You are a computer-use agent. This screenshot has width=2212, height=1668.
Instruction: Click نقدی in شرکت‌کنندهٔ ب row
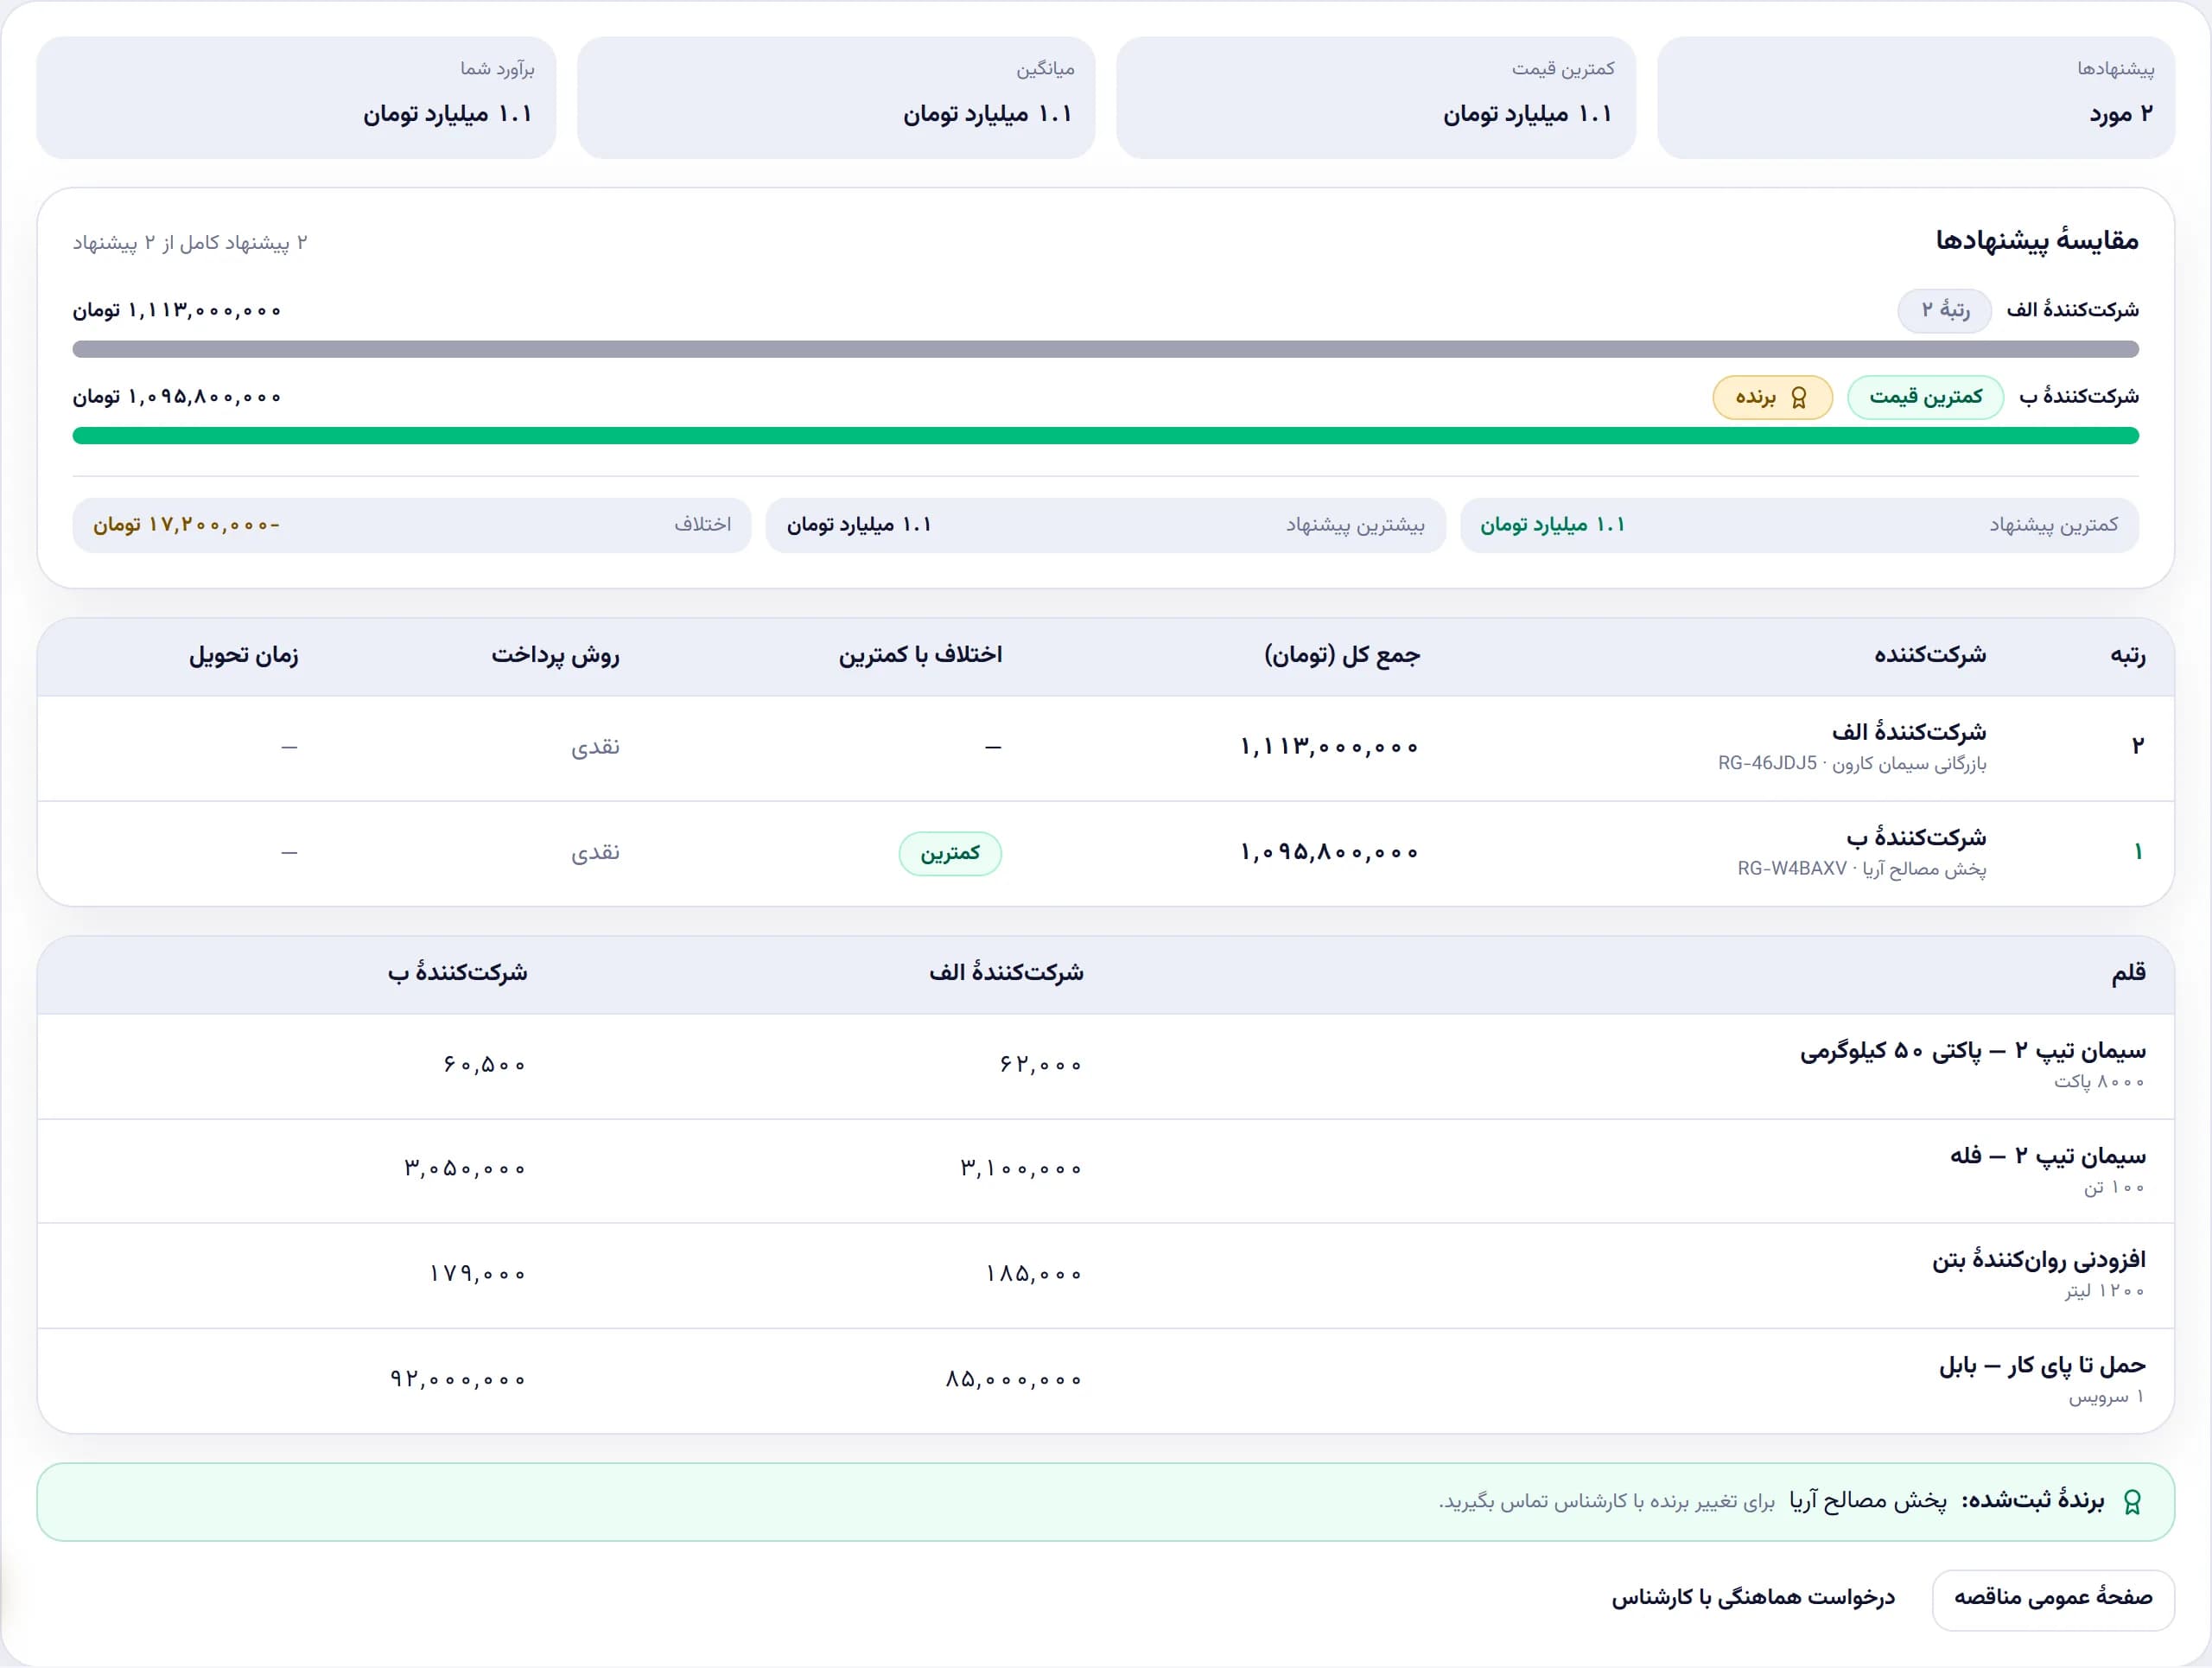pyautogui.click(x=595, y=853)
